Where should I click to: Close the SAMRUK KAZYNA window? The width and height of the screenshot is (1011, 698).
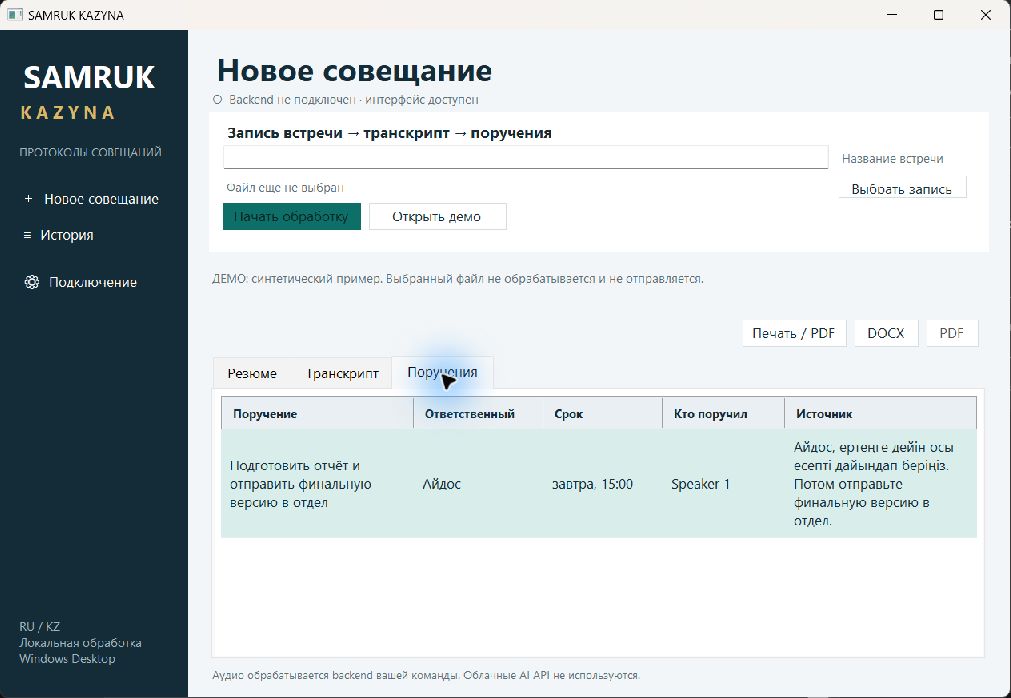click(986, 15)
